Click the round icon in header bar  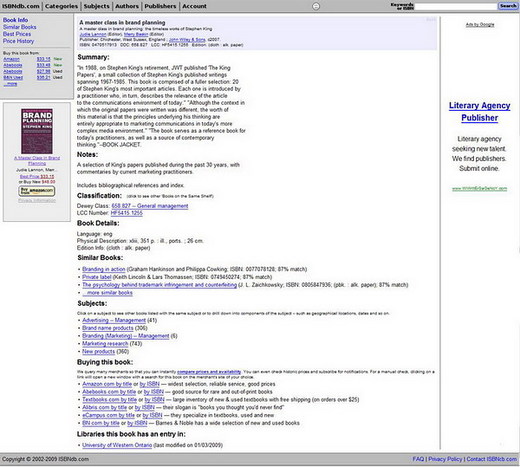point(316,6)
